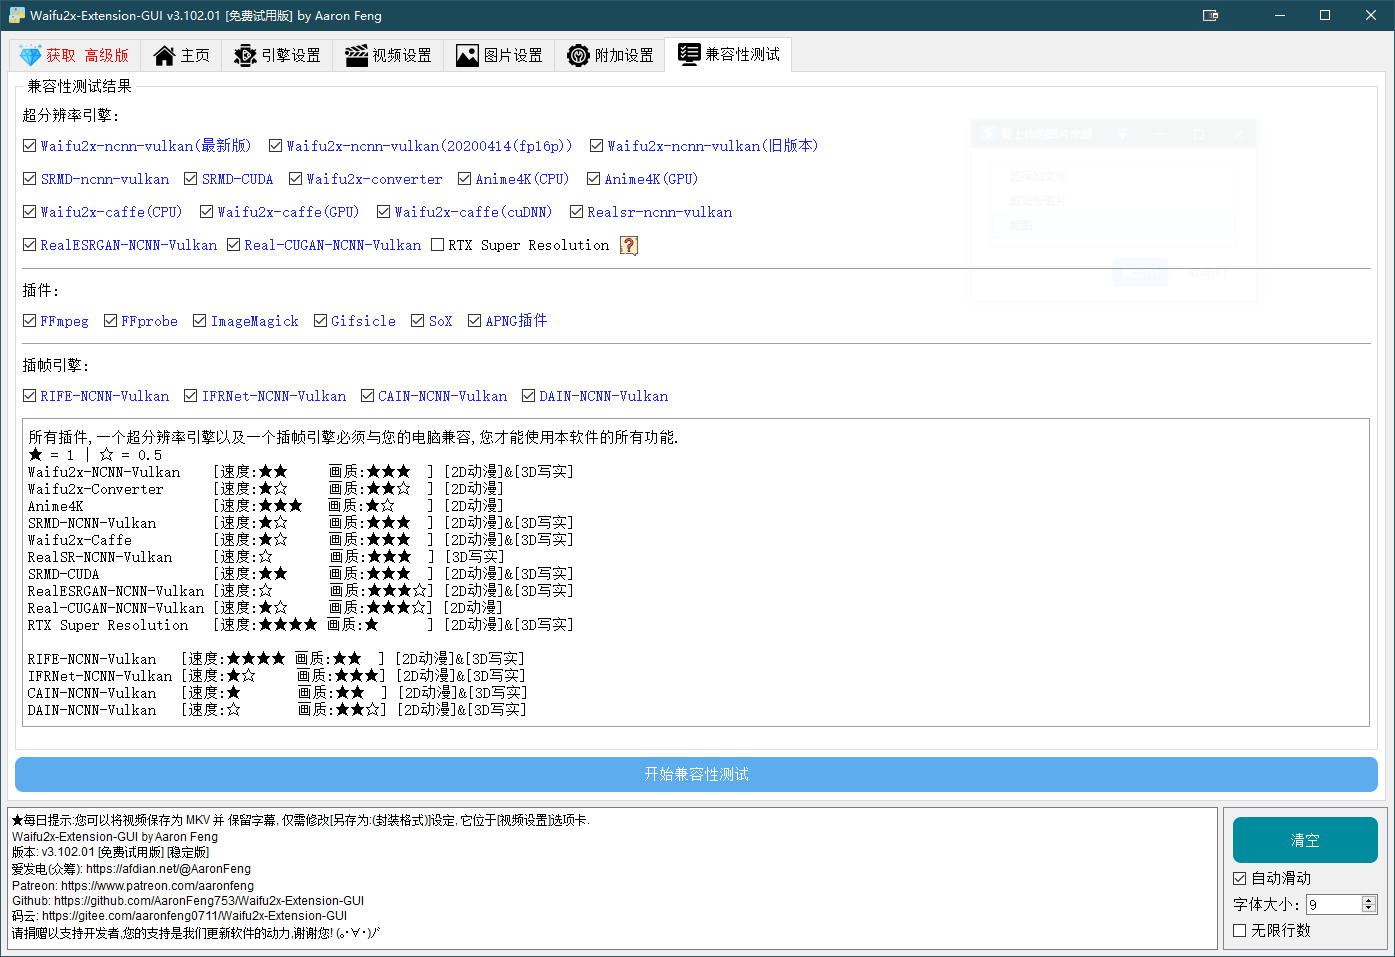
Task: Enable RTX Super Resolution checkbox
Action: pos(438,245)
